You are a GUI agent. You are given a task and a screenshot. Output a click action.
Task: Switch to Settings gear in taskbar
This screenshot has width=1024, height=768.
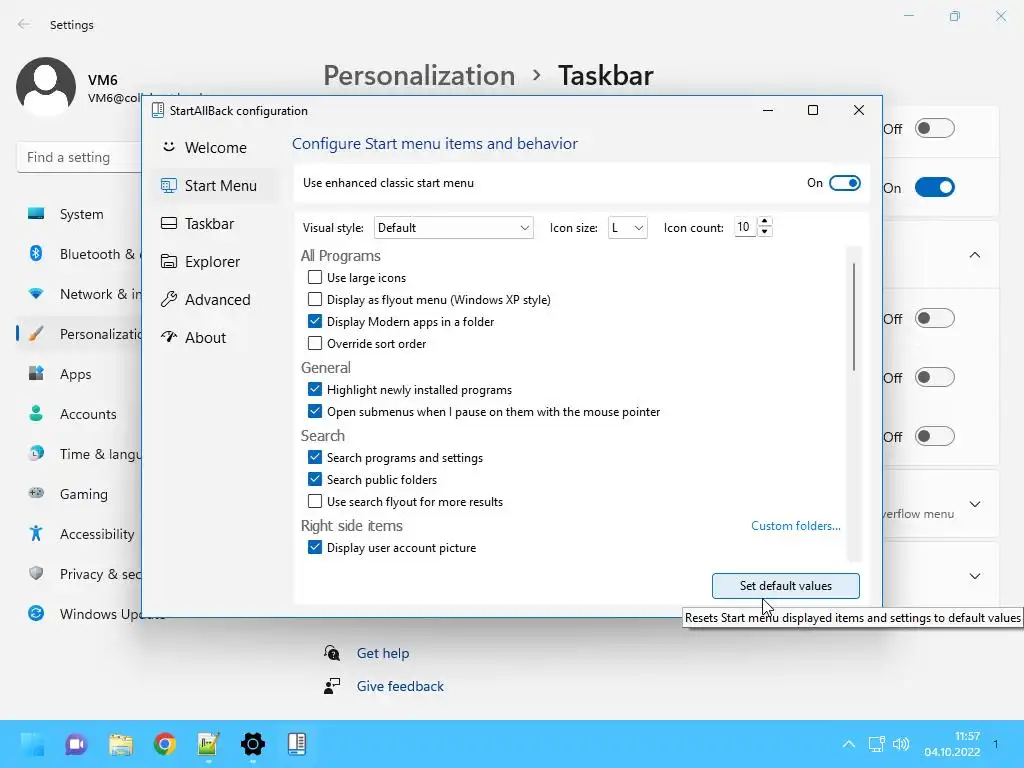point(253,744)
